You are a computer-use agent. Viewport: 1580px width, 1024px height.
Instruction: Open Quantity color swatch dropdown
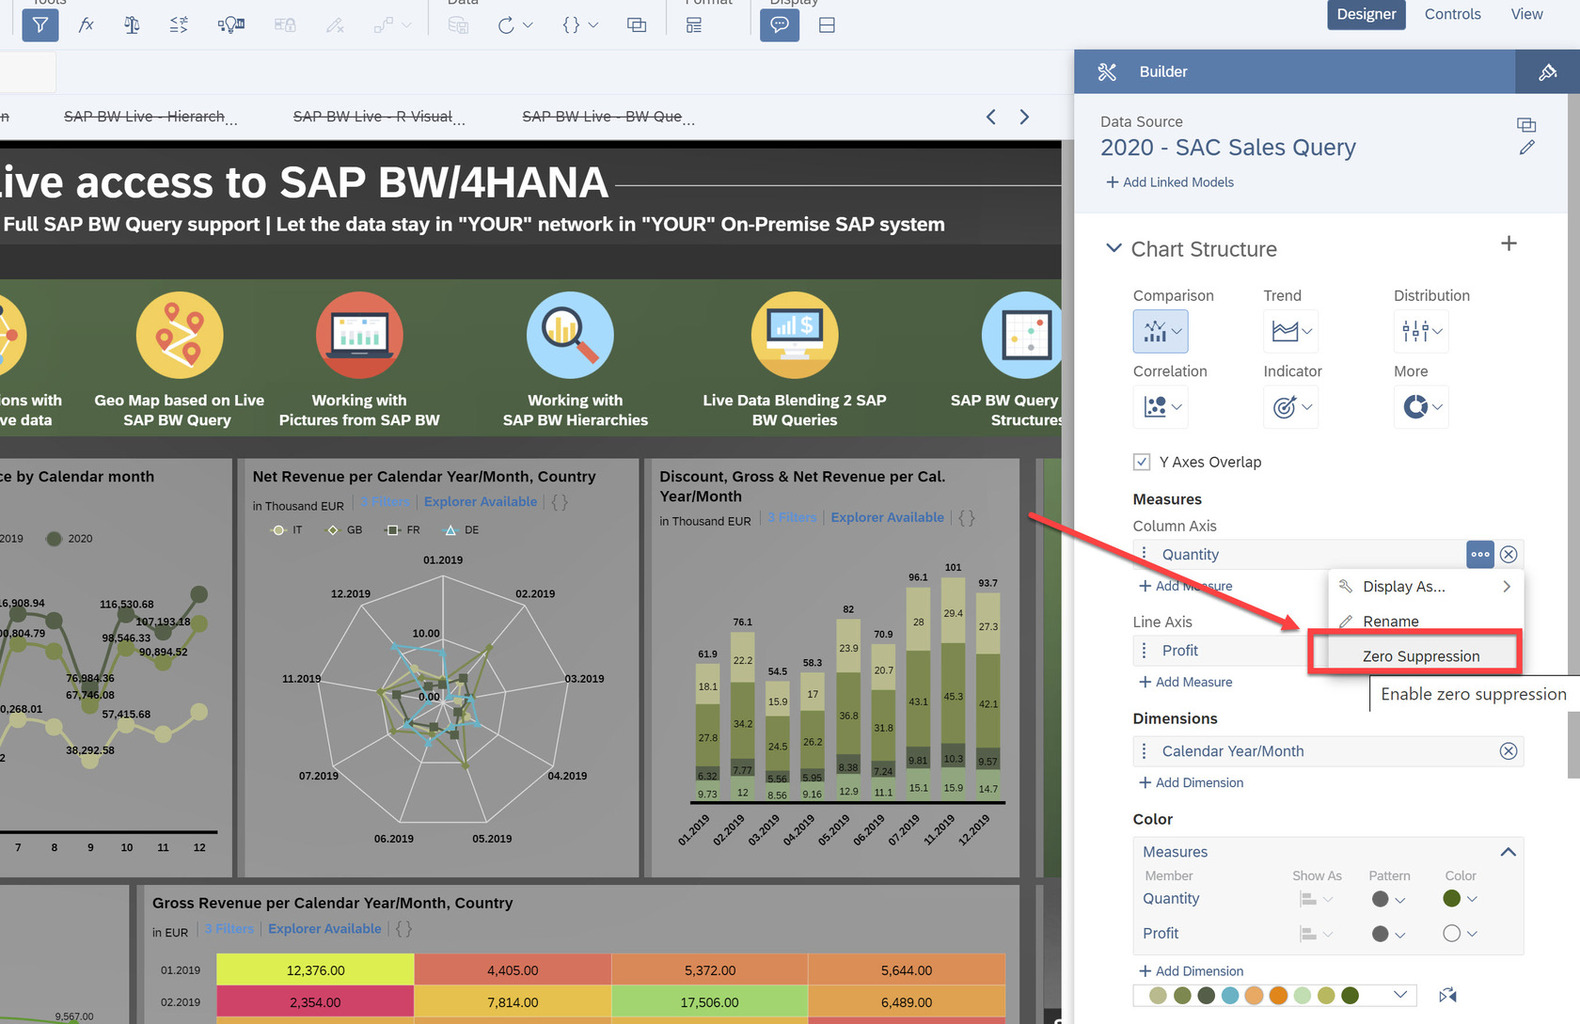pos(1460,899)
